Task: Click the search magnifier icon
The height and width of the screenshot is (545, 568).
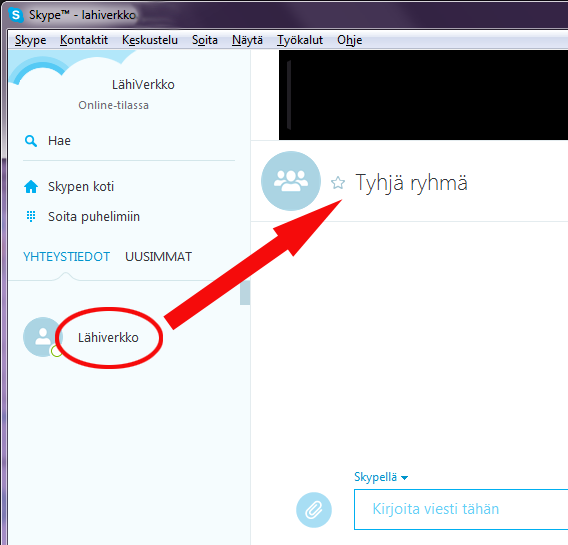Action: 31,141
